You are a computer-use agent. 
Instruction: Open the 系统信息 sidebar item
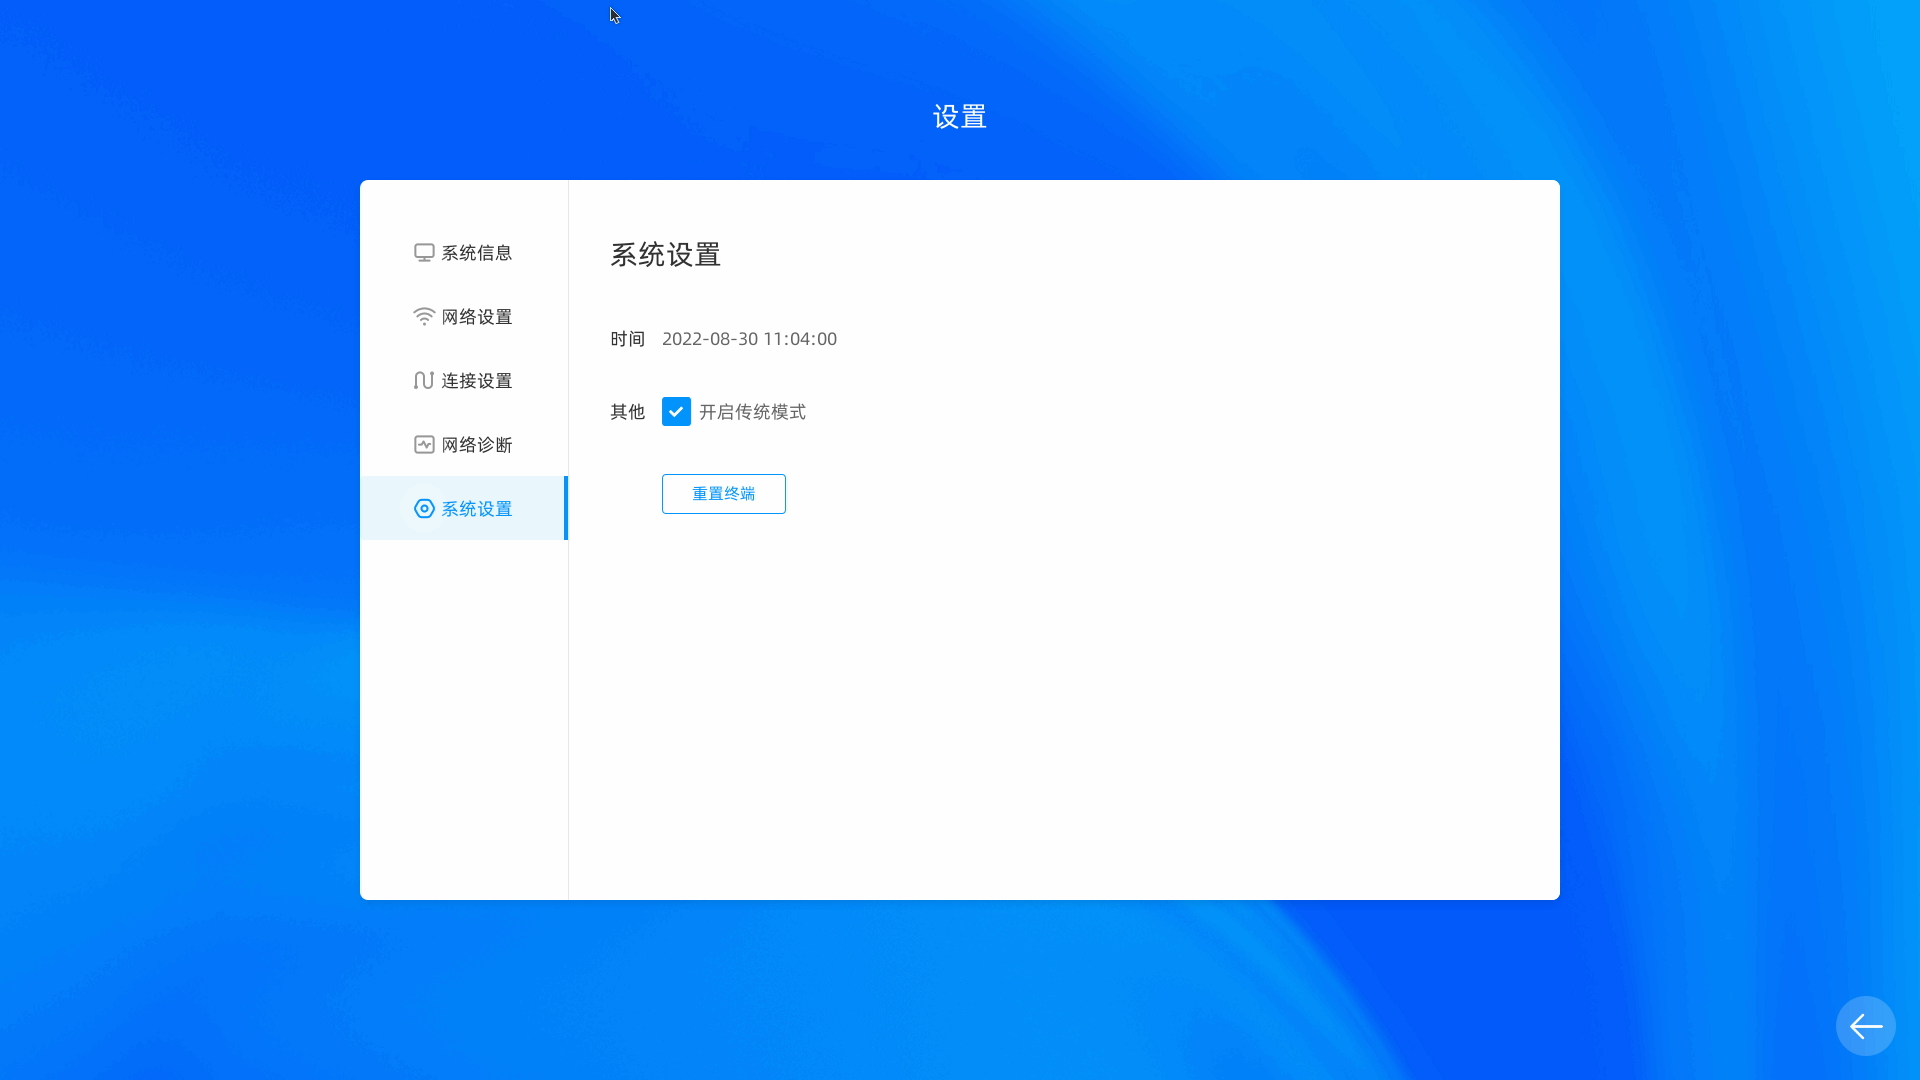tap(476, 253)
